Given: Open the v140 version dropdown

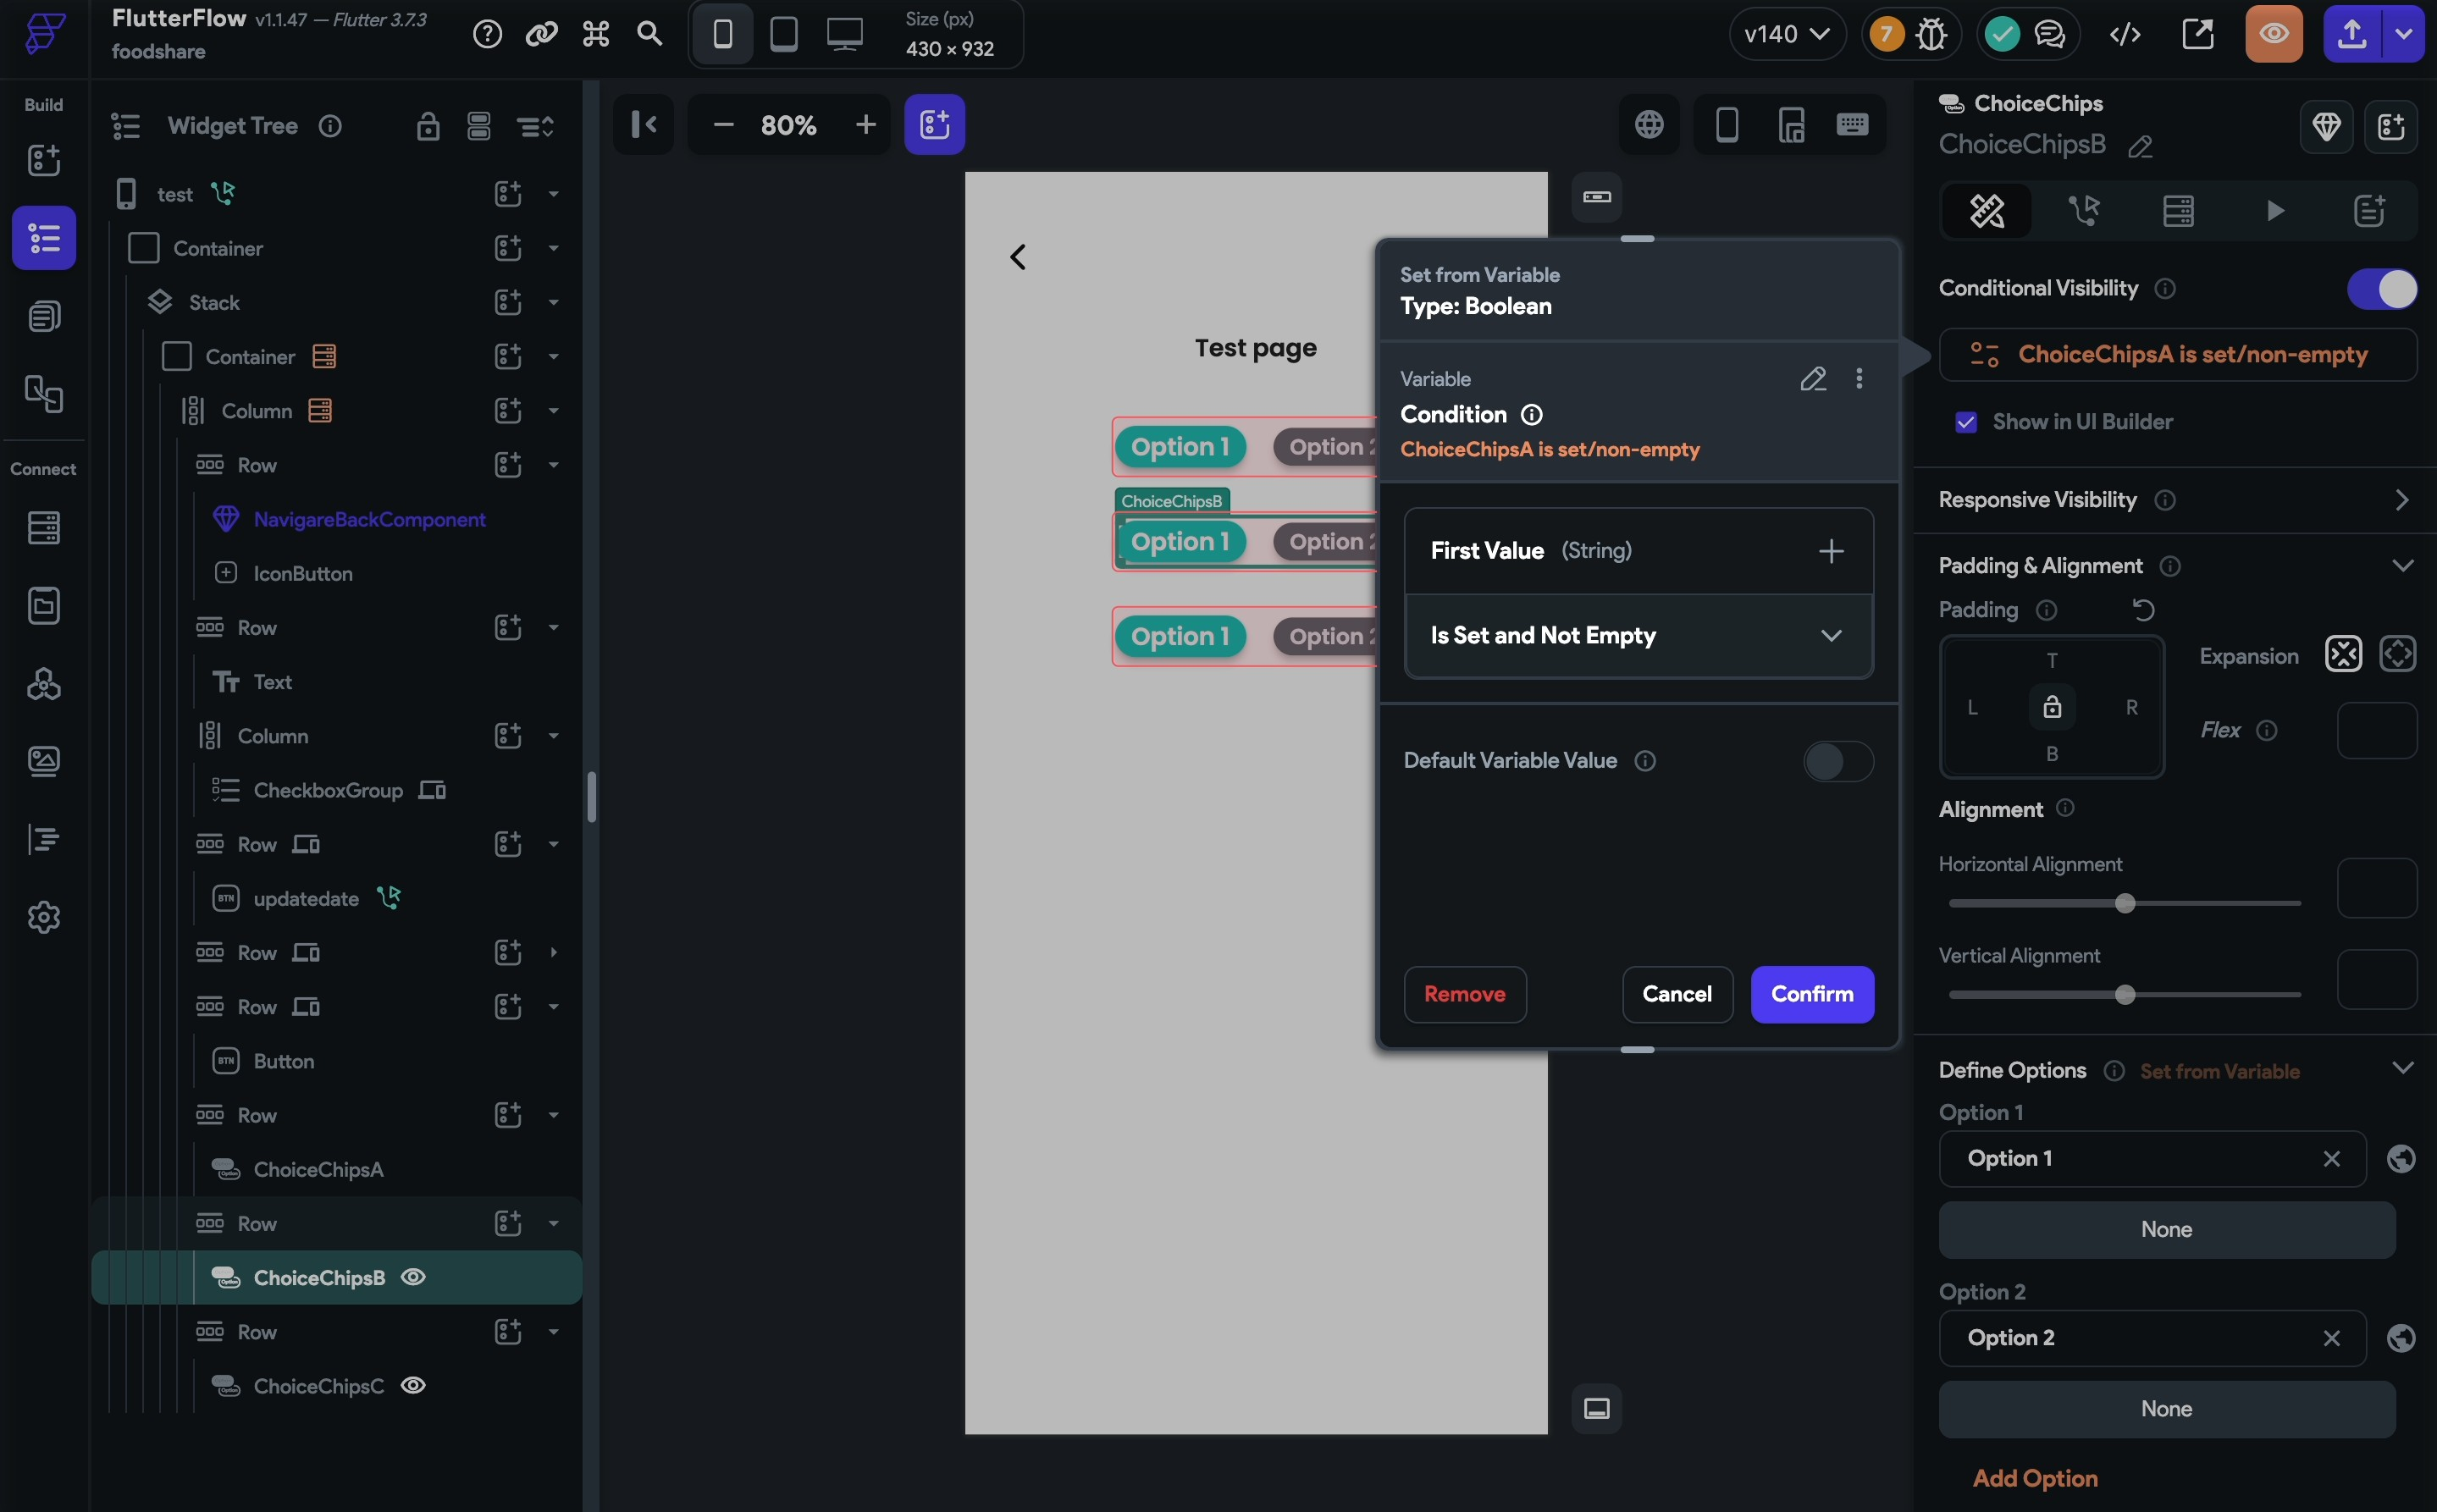Looking at the screenshot, I should [x=1787, y=33].
